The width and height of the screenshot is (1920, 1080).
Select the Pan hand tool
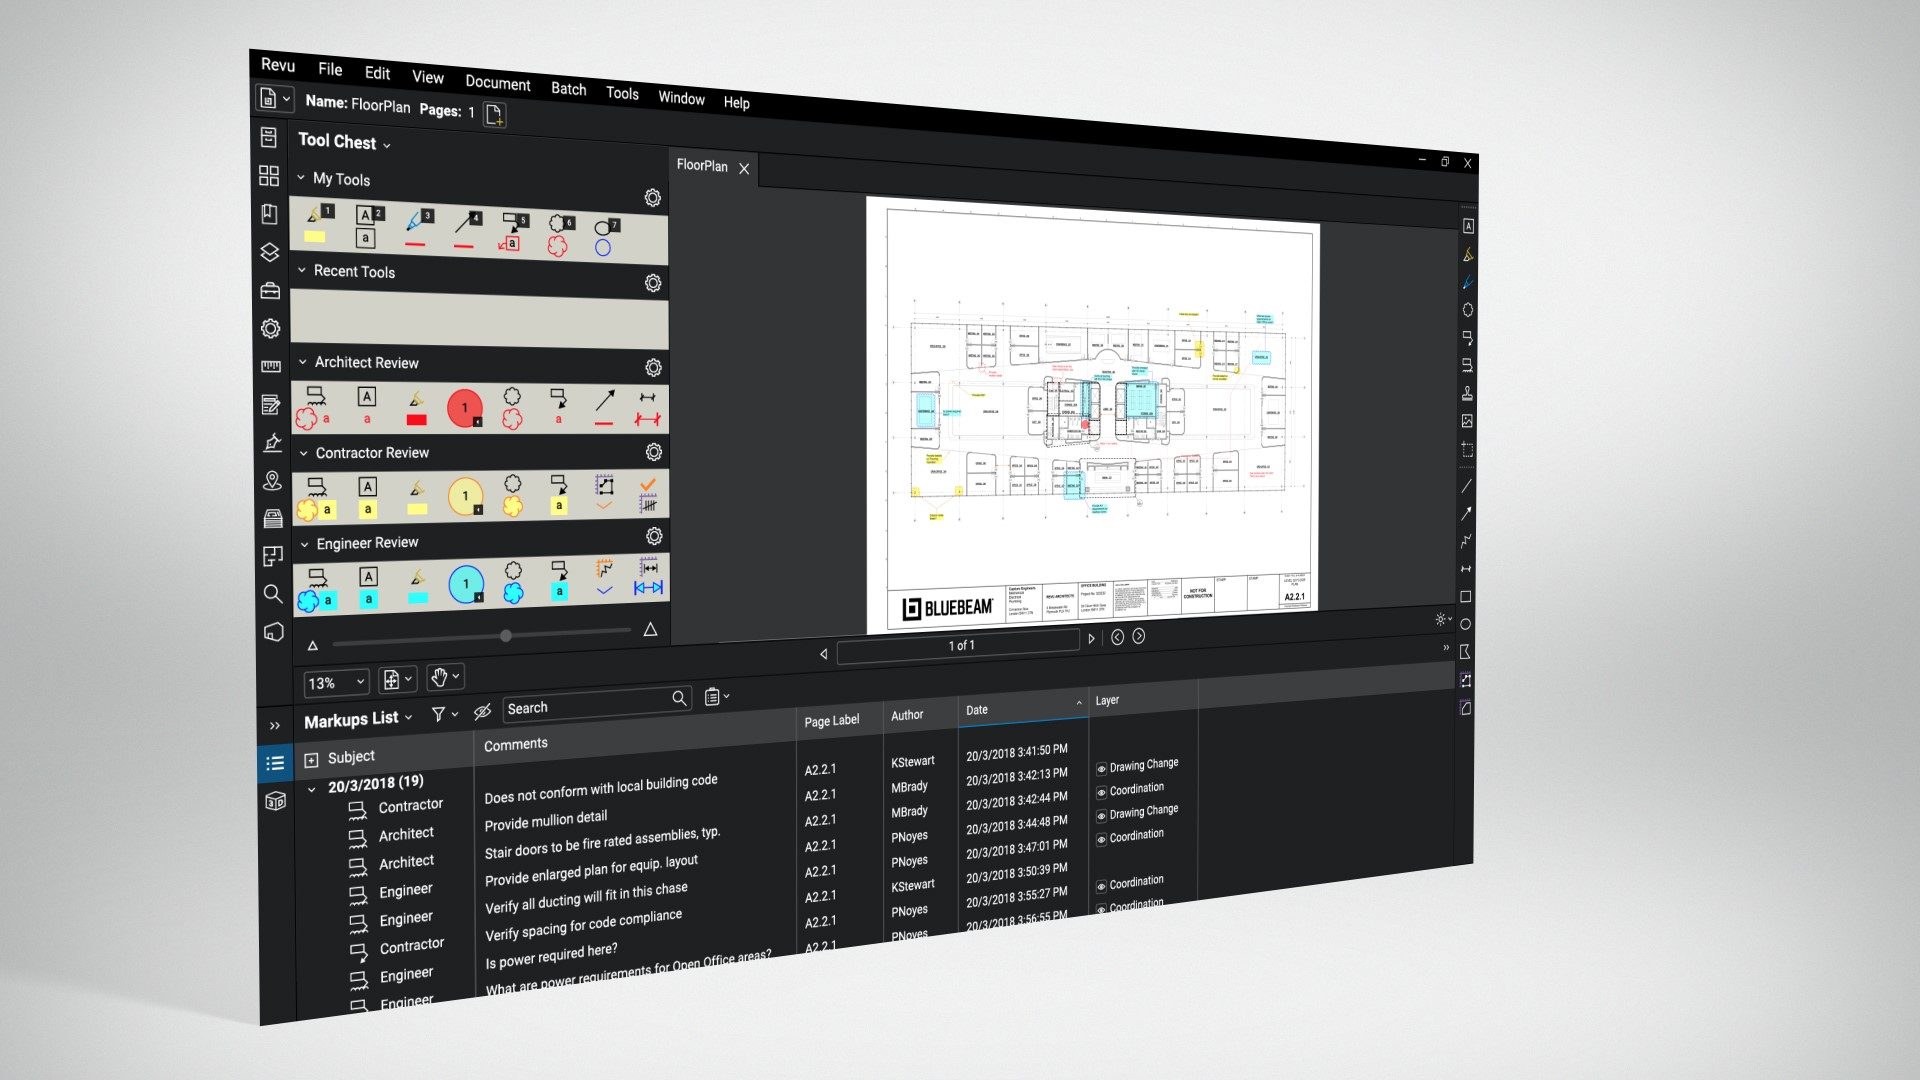(x=439, y=678)
